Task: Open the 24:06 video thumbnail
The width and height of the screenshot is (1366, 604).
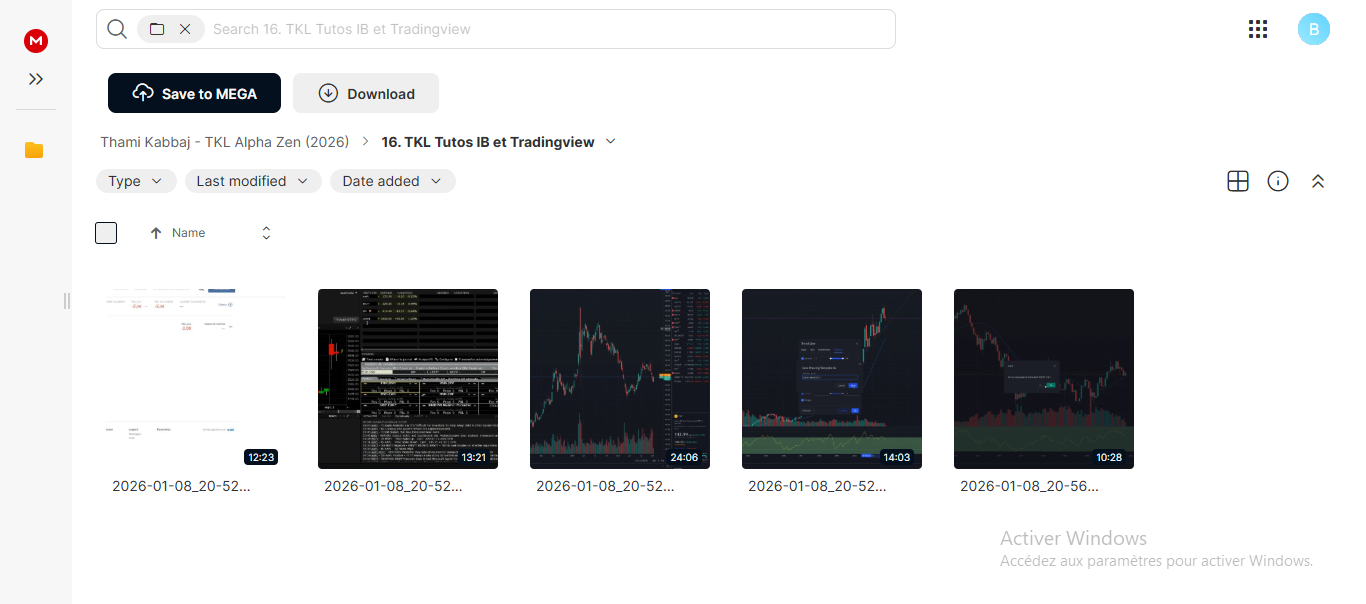Action: coord(620,379)
